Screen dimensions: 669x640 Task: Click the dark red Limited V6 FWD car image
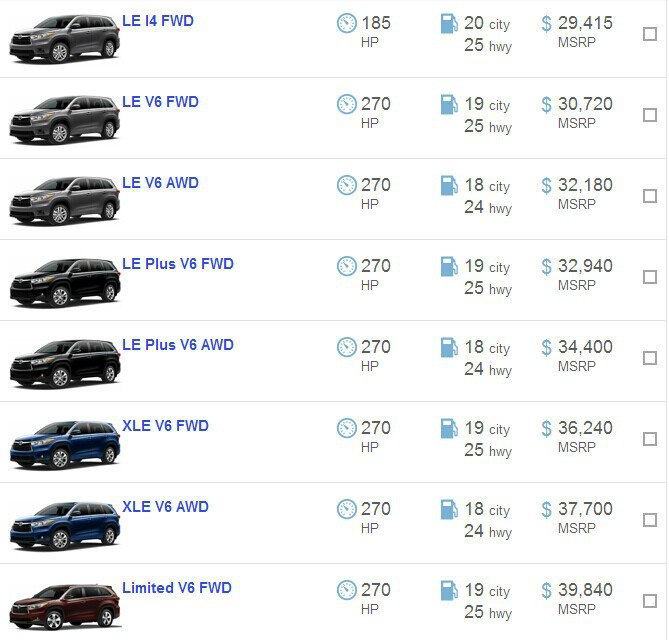point(64,605)
